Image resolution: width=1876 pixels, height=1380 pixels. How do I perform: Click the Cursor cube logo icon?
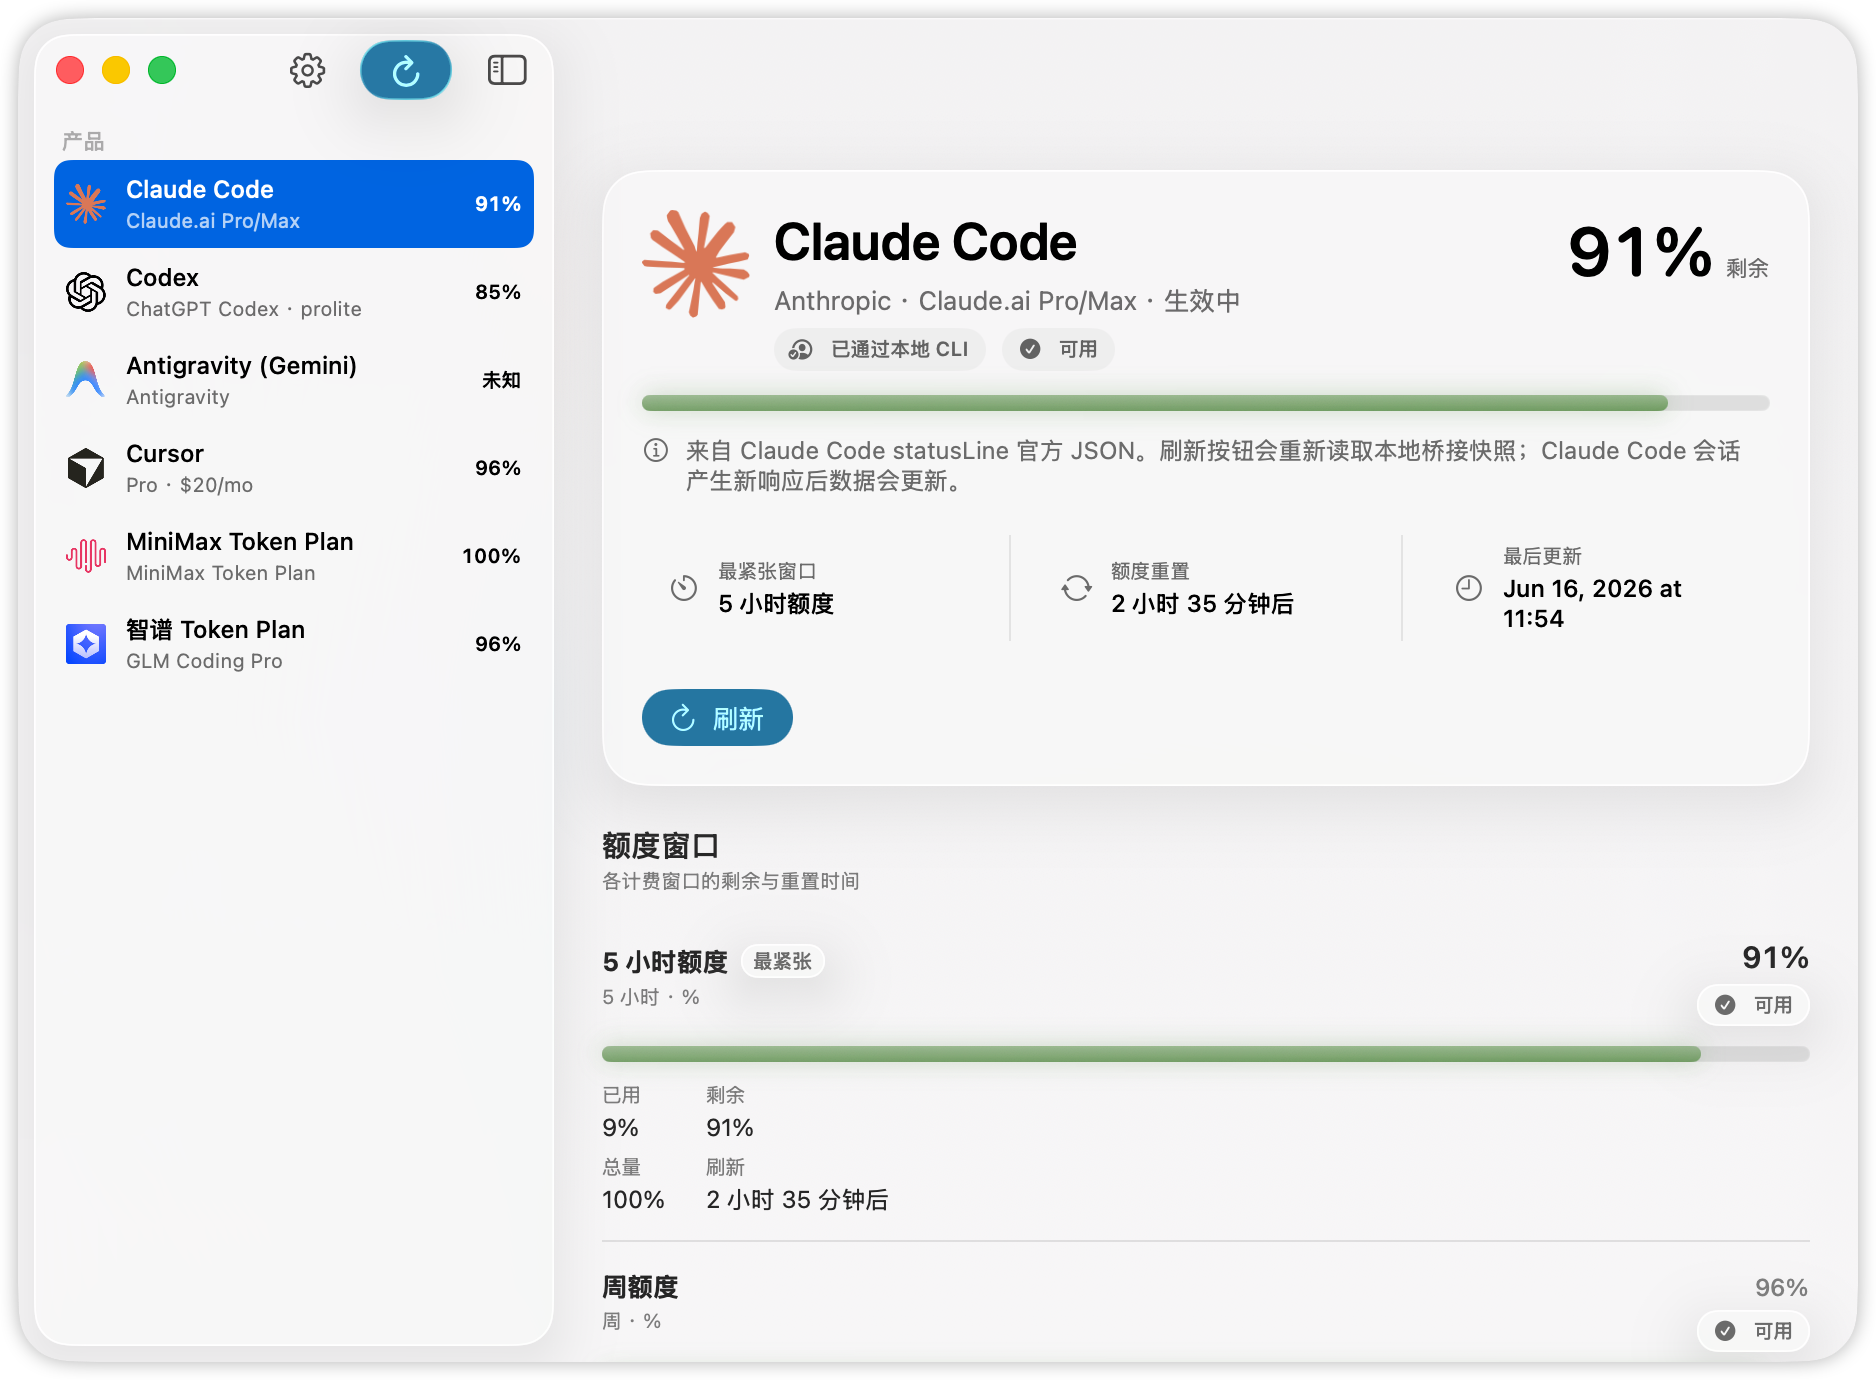[x=86, y=468]
